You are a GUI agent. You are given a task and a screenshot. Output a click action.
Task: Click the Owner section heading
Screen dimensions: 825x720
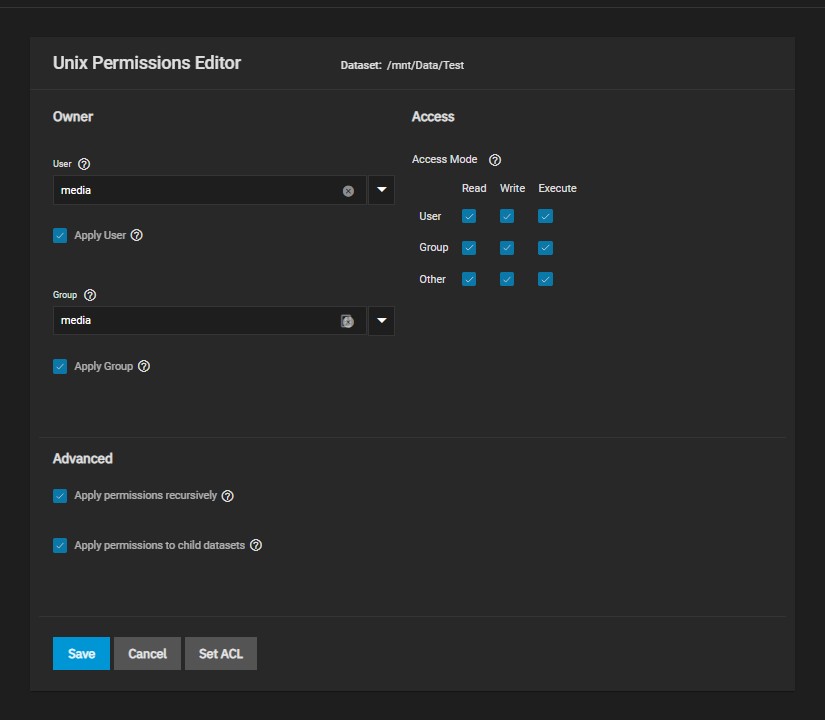(73, 117)
